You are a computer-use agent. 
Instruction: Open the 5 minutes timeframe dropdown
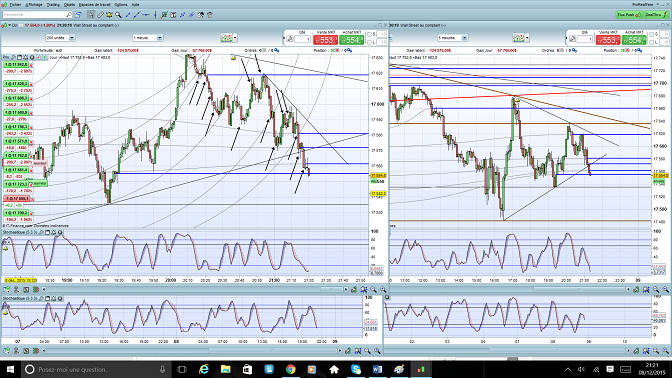452,38
